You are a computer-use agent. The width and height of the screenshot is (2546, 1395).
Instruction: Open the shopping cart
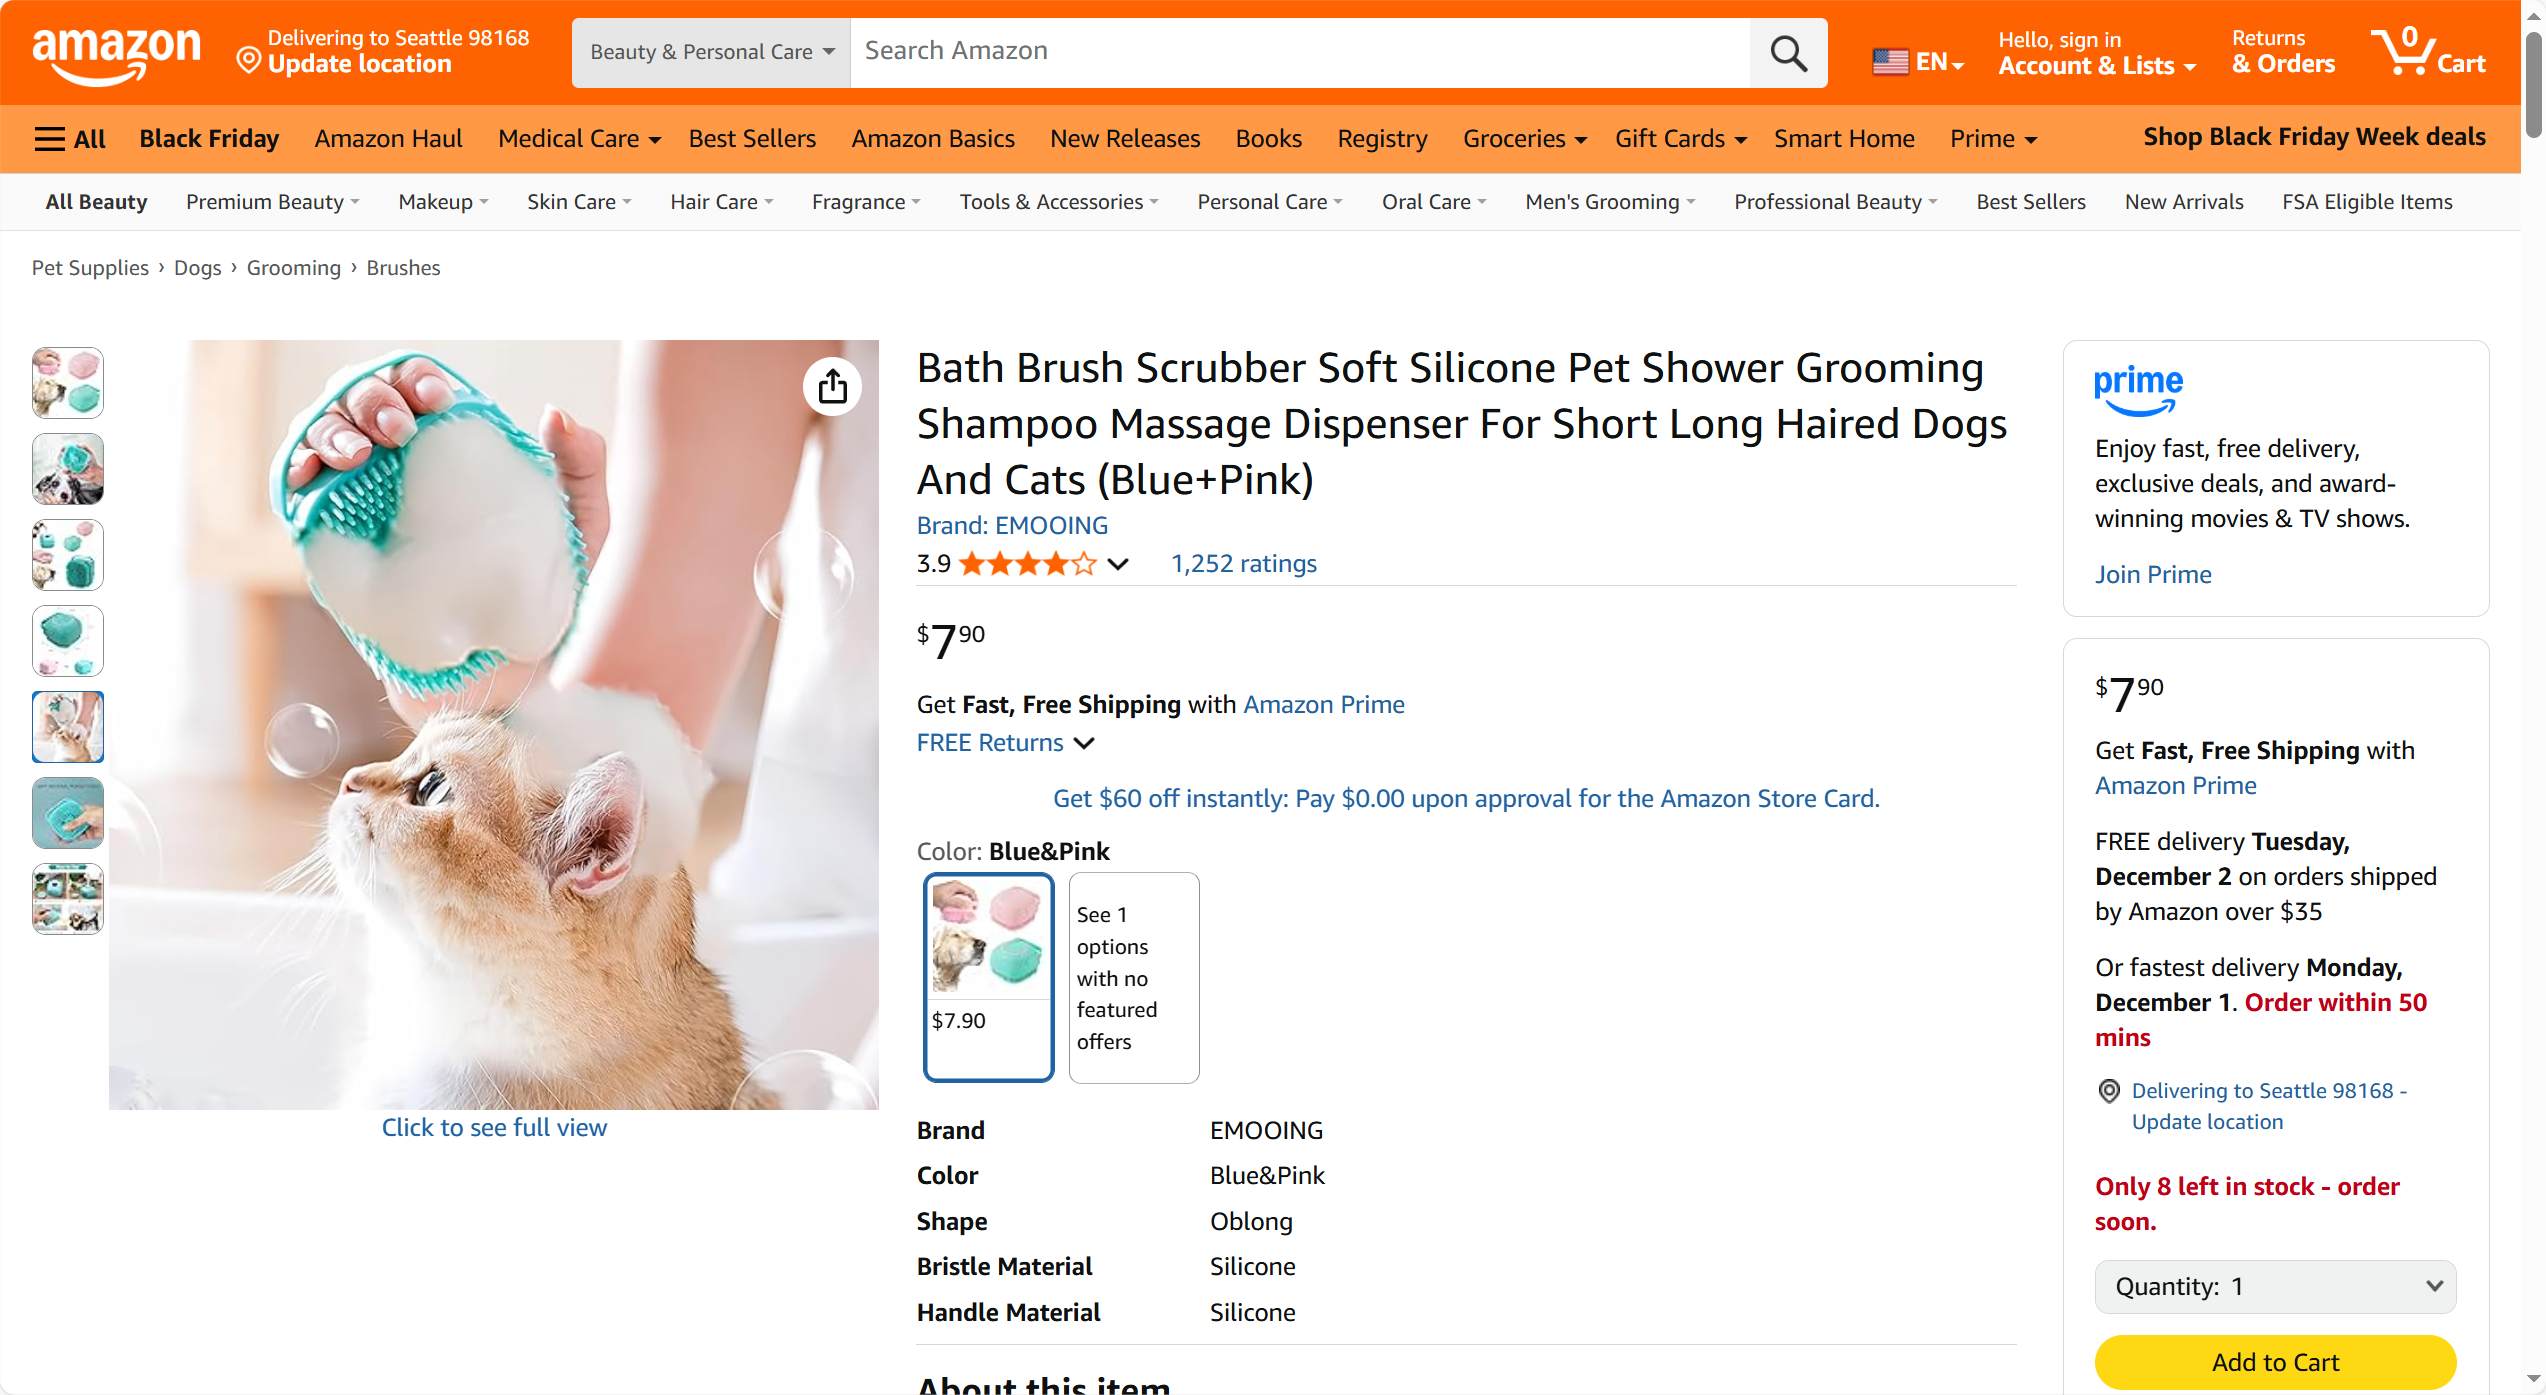pos(2427,52)
